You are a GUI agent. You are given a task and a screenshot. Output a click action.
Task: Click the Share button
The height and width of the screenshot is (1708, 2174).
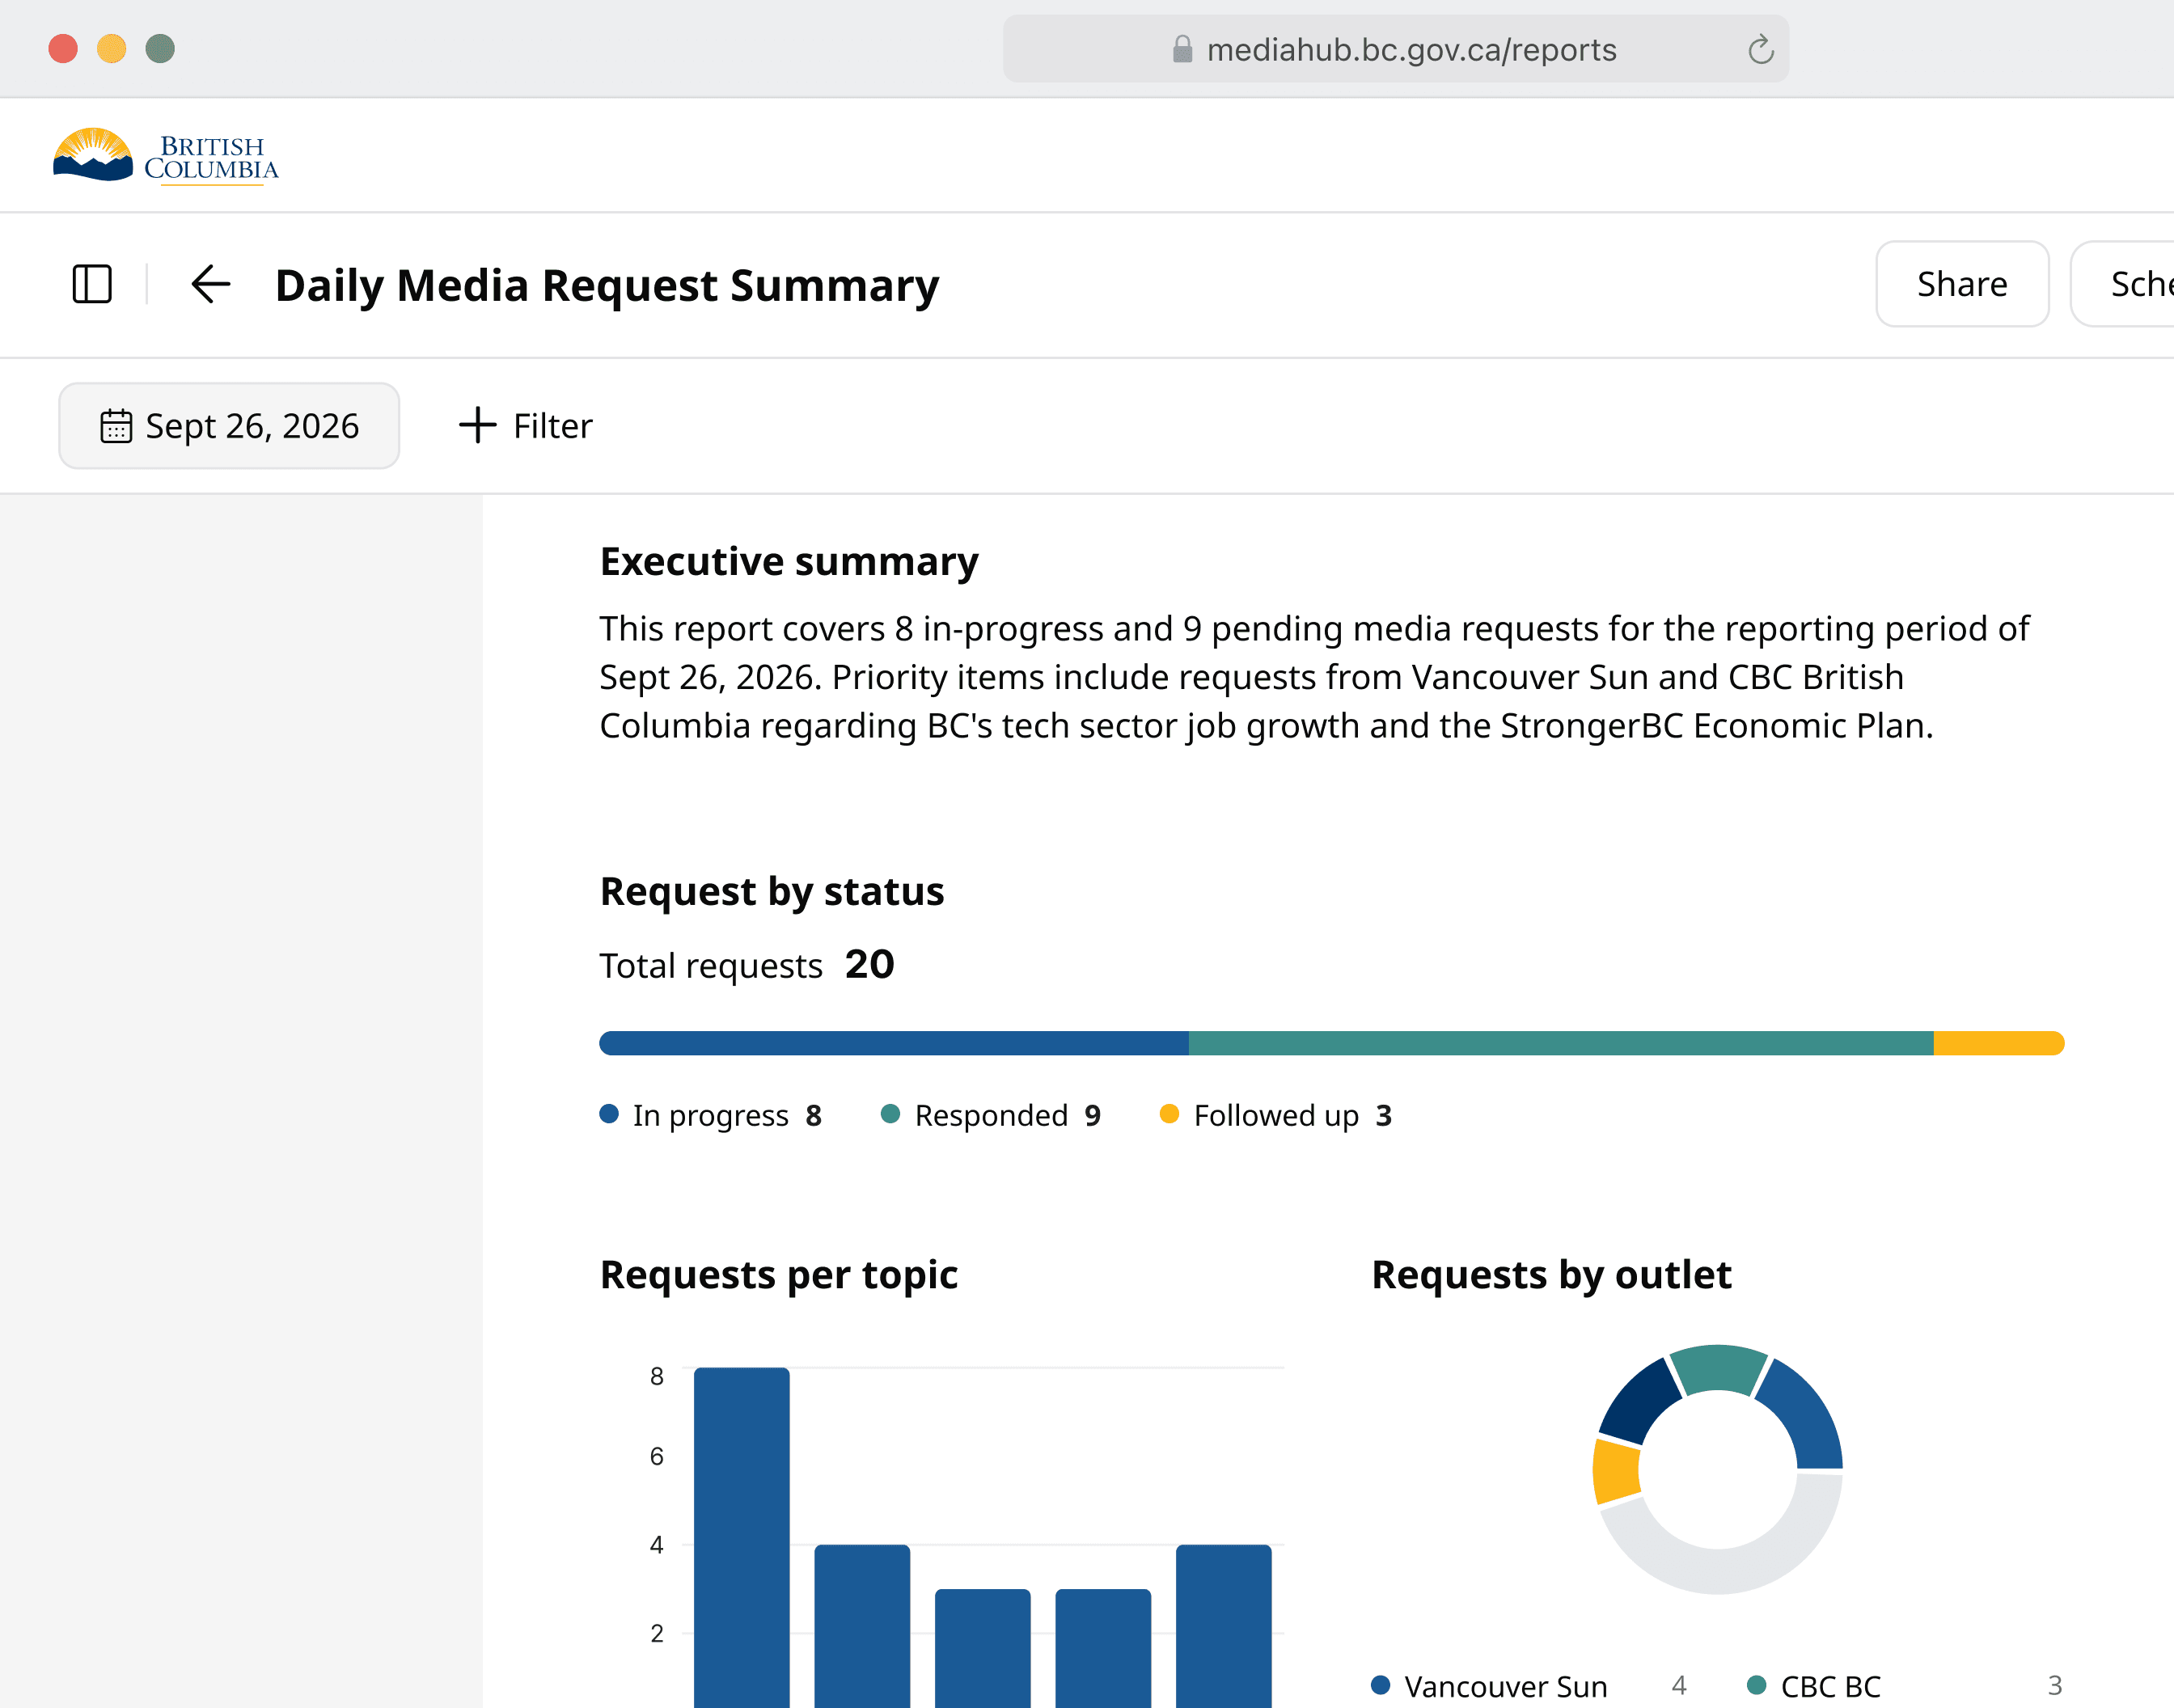pos(1962,284)
